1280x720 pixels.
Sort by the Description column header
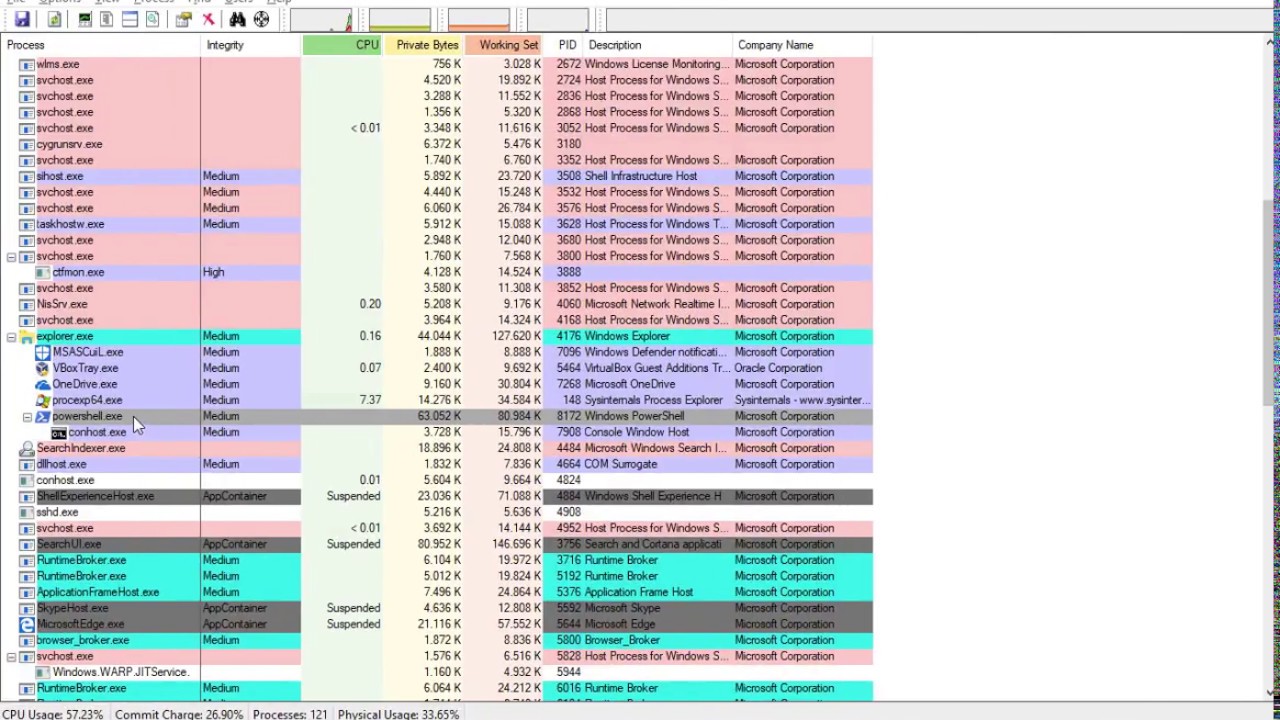(658, 45)
